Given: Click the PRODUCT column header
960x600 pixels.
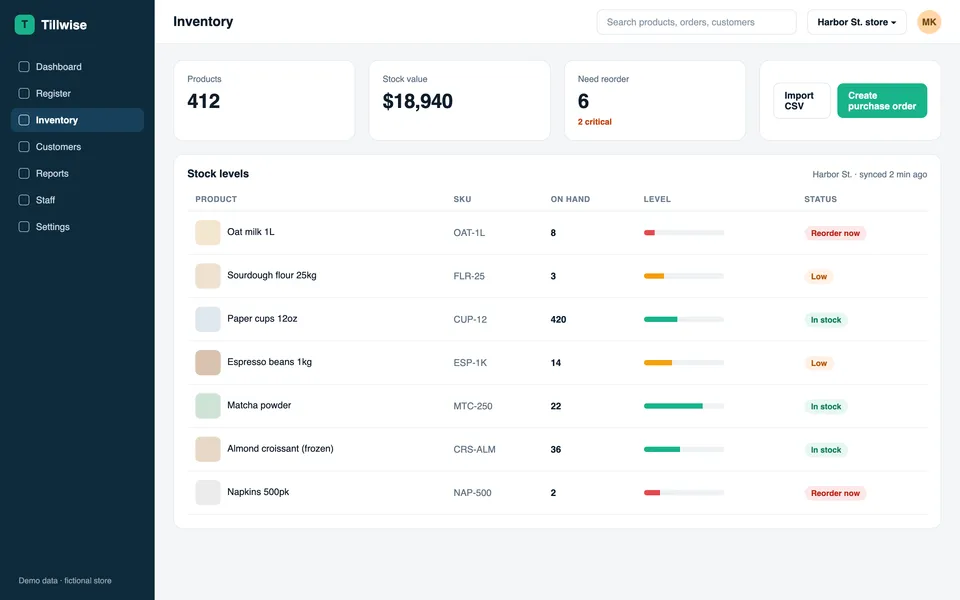Looking at the screenshot, I should point(216,199).
